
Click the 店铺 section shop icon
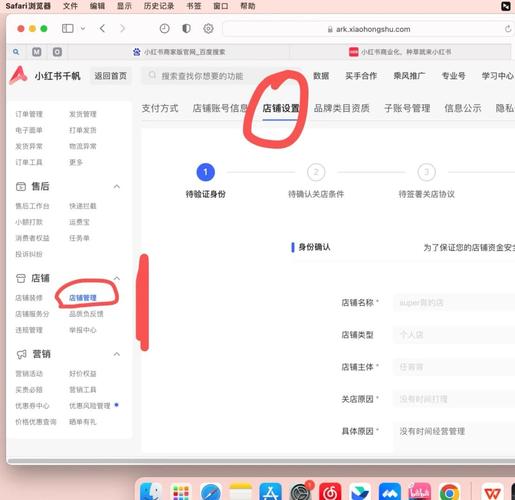point(21,278)
